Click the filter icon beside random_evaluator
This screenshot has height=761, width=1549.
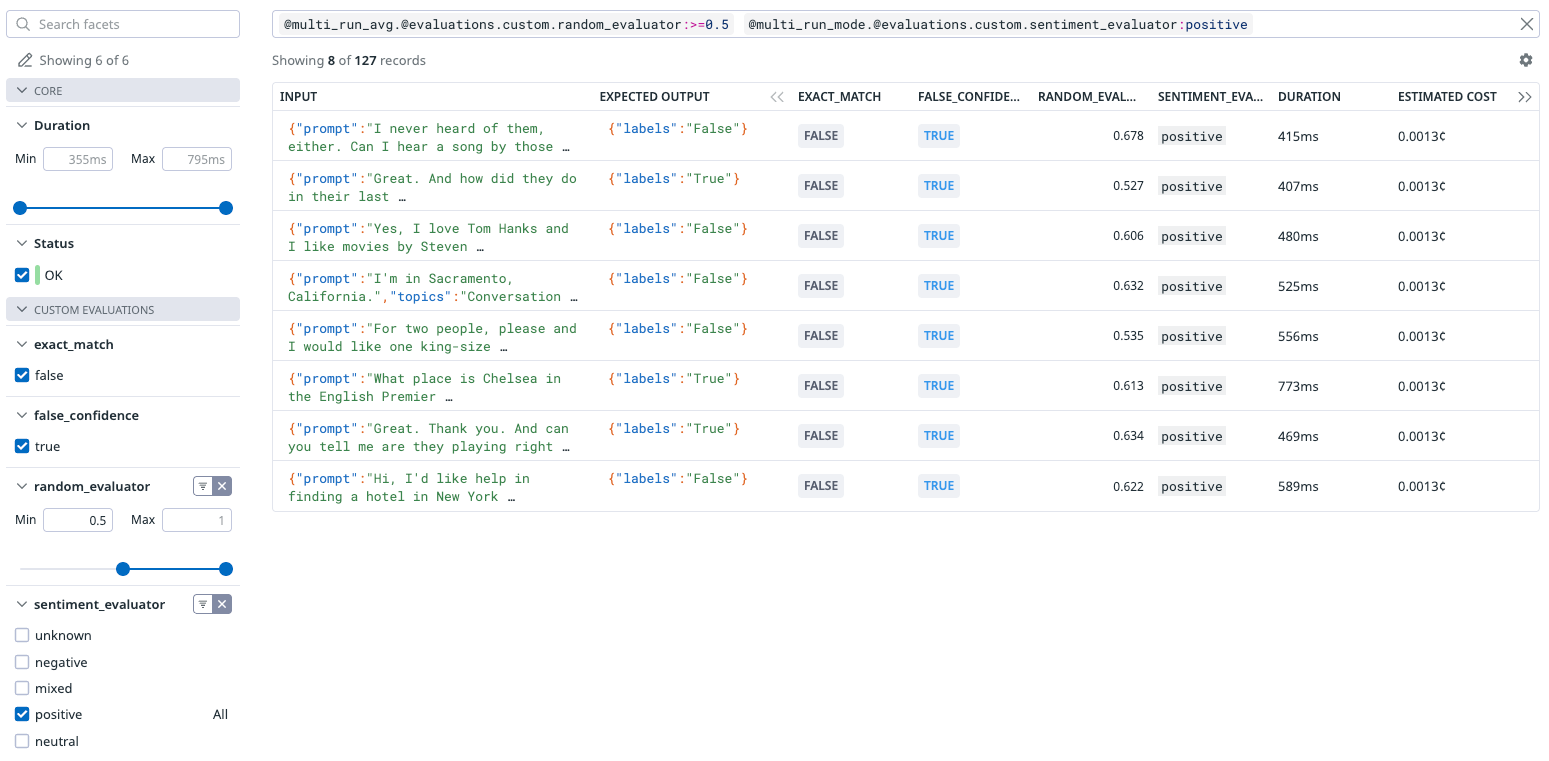point(202,486)
